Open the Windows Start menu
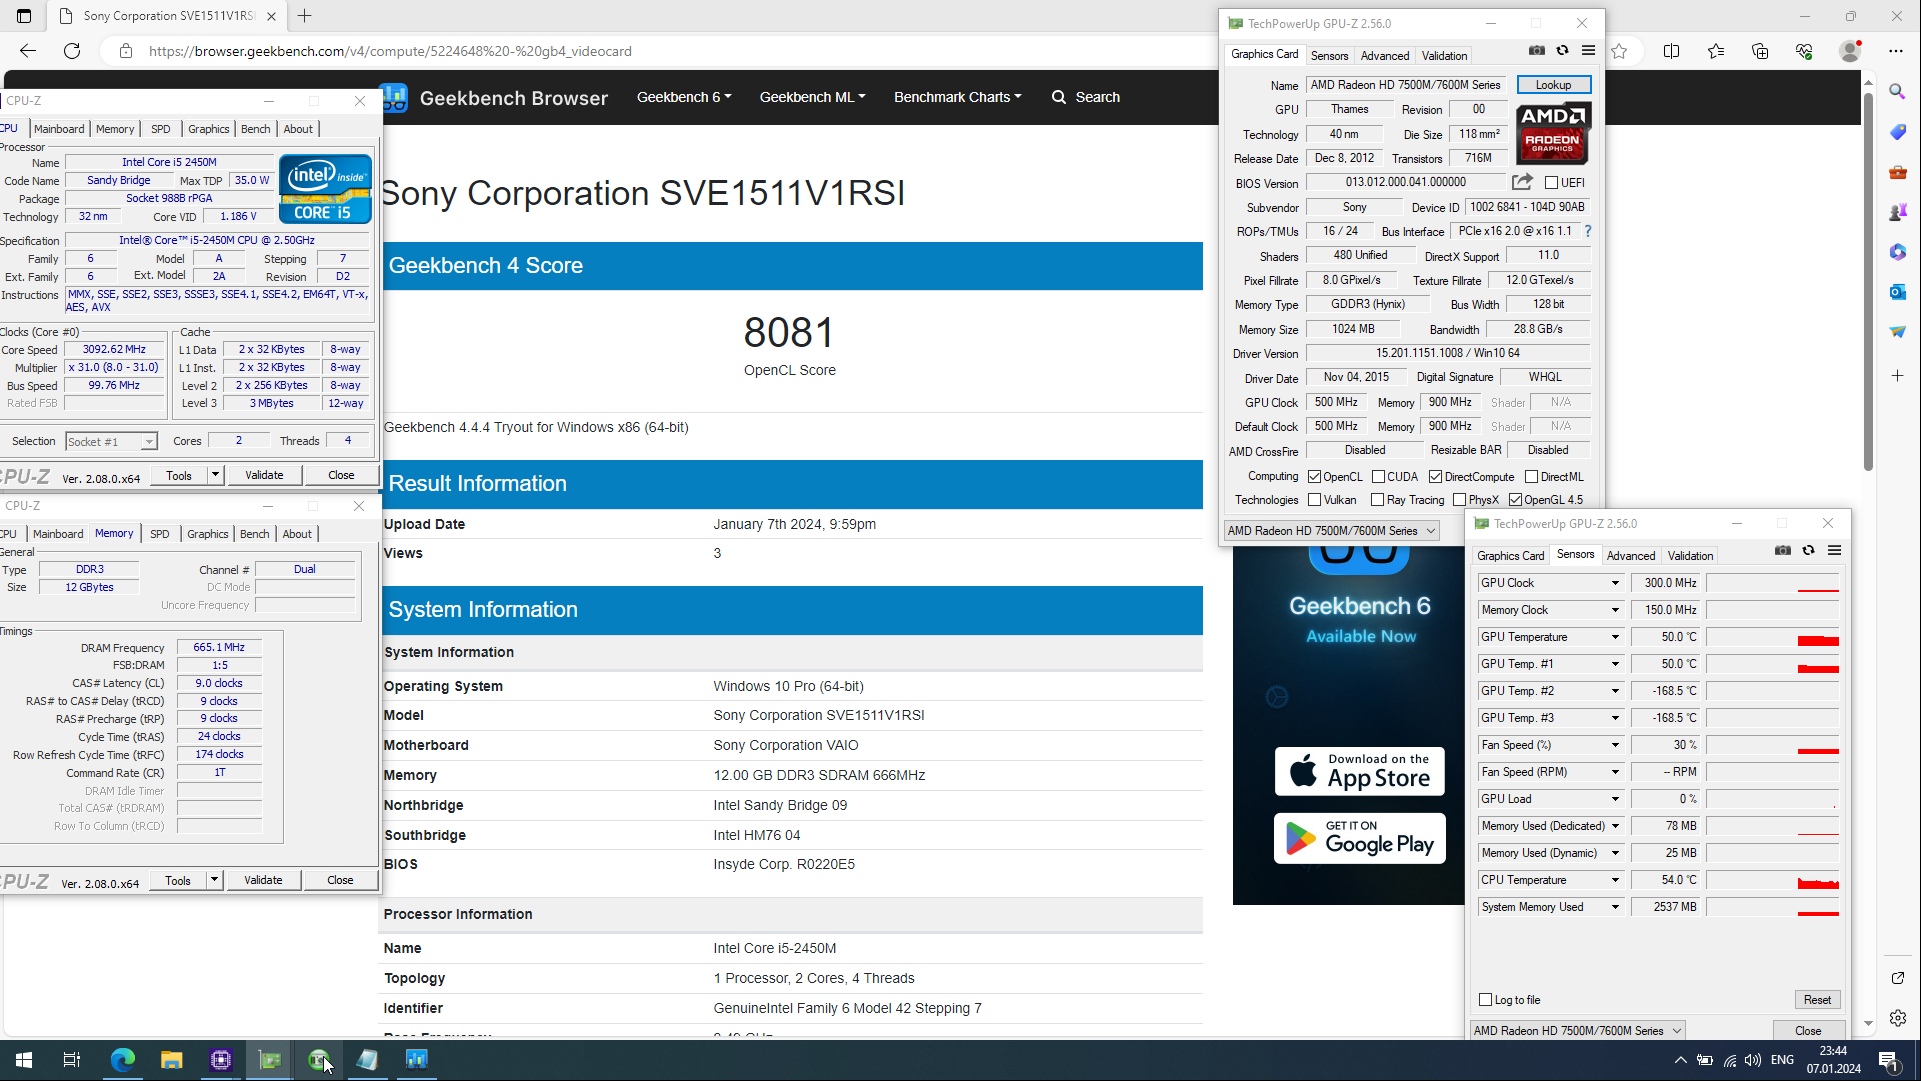Image resolution: width=1921 pixels, height=1081 pixels. click(24, 1060)
